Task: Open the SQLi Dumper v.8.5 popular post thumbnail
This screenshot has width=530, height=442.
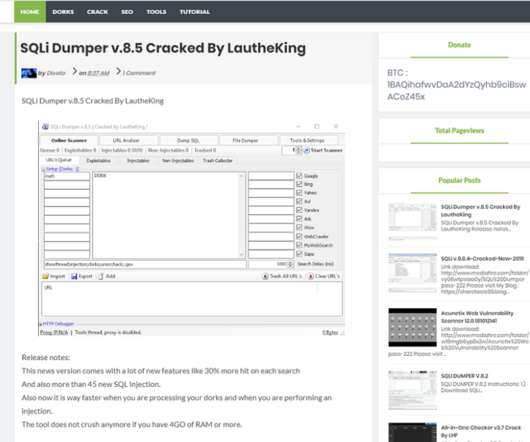Action: (x=412, y=221)
